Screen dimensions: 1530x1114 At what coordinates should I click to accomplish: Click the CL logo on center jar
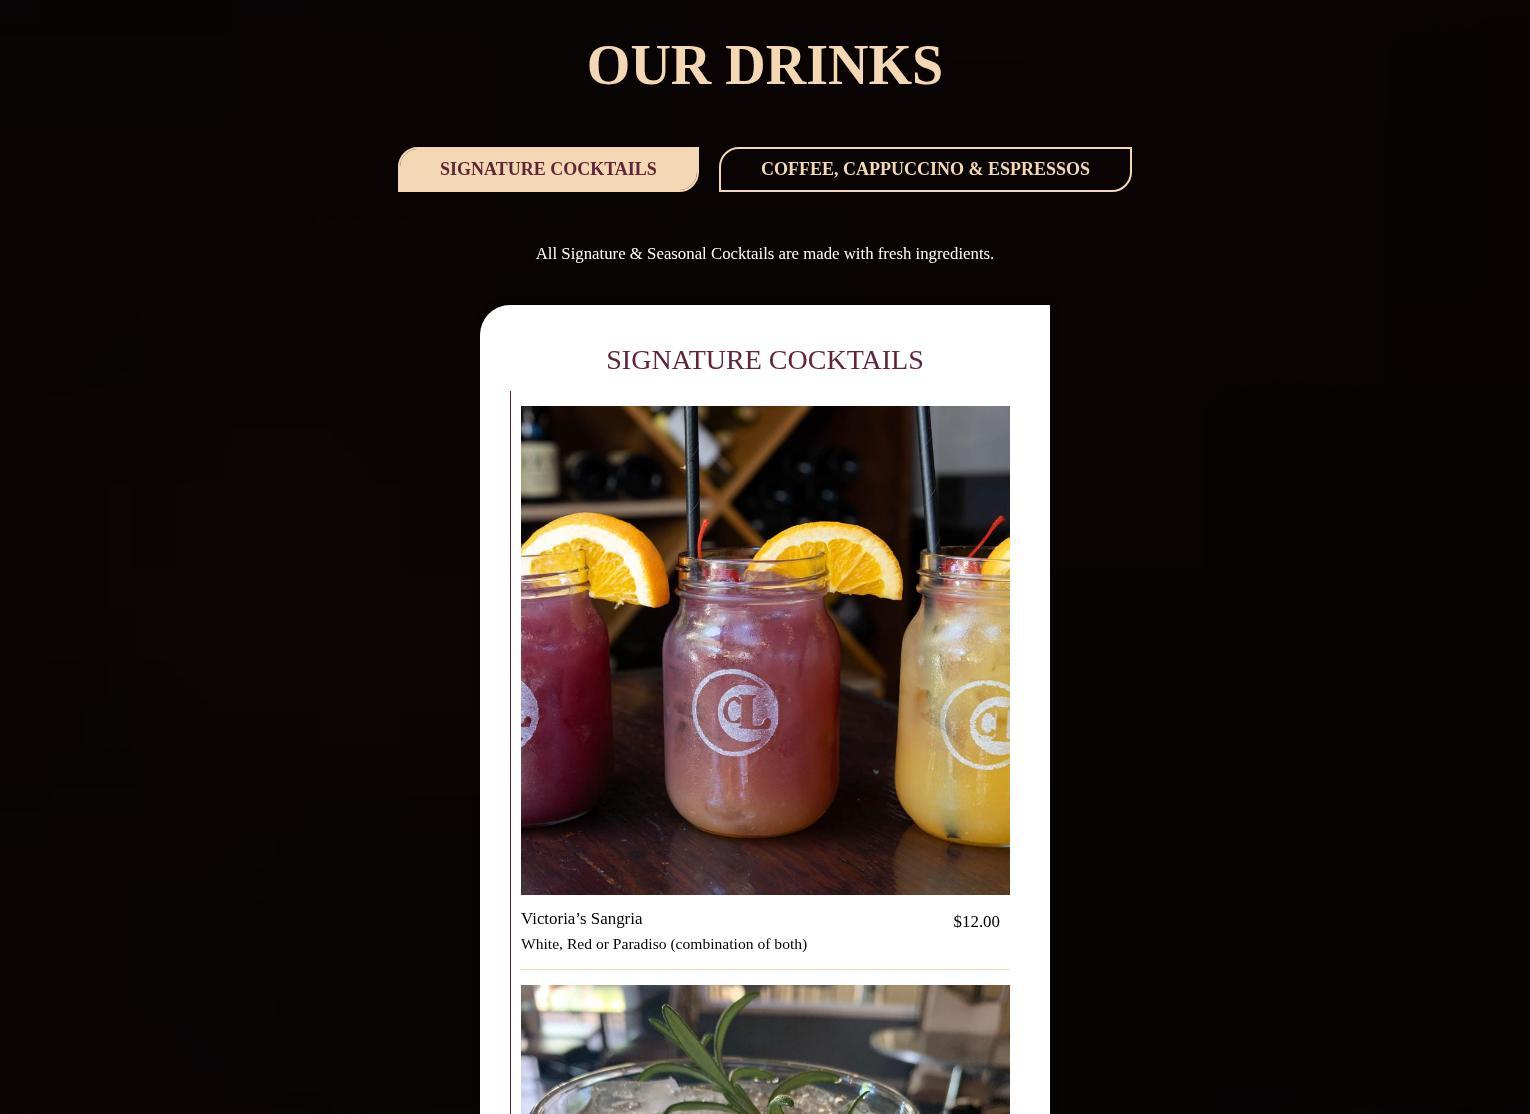[x=736, y=711]
